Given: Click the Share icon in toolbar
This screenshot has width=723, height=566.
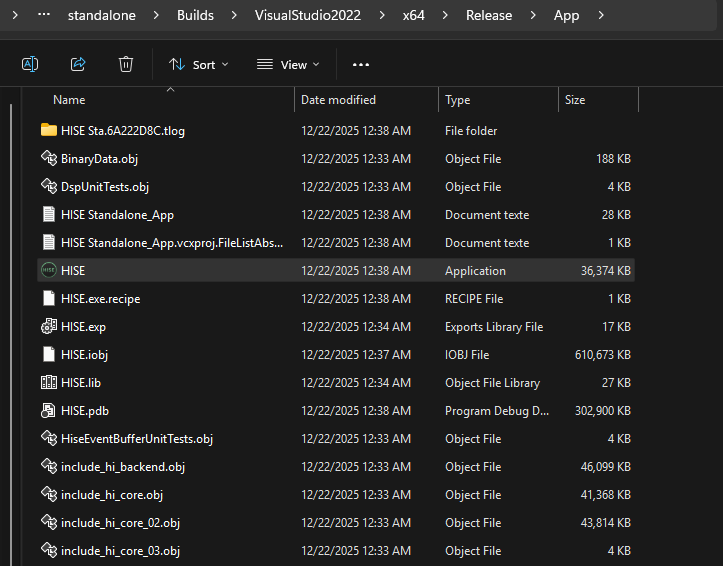Looking at the screenshot, I should (78, 64).
